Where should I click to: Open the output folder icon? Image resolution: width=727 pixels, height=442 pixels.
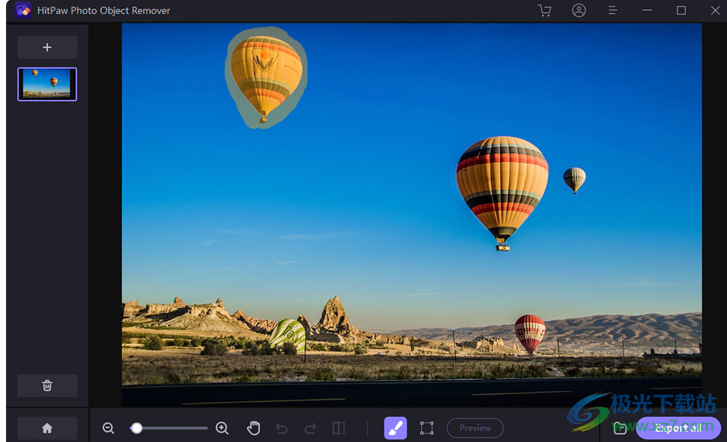point(620,428)
